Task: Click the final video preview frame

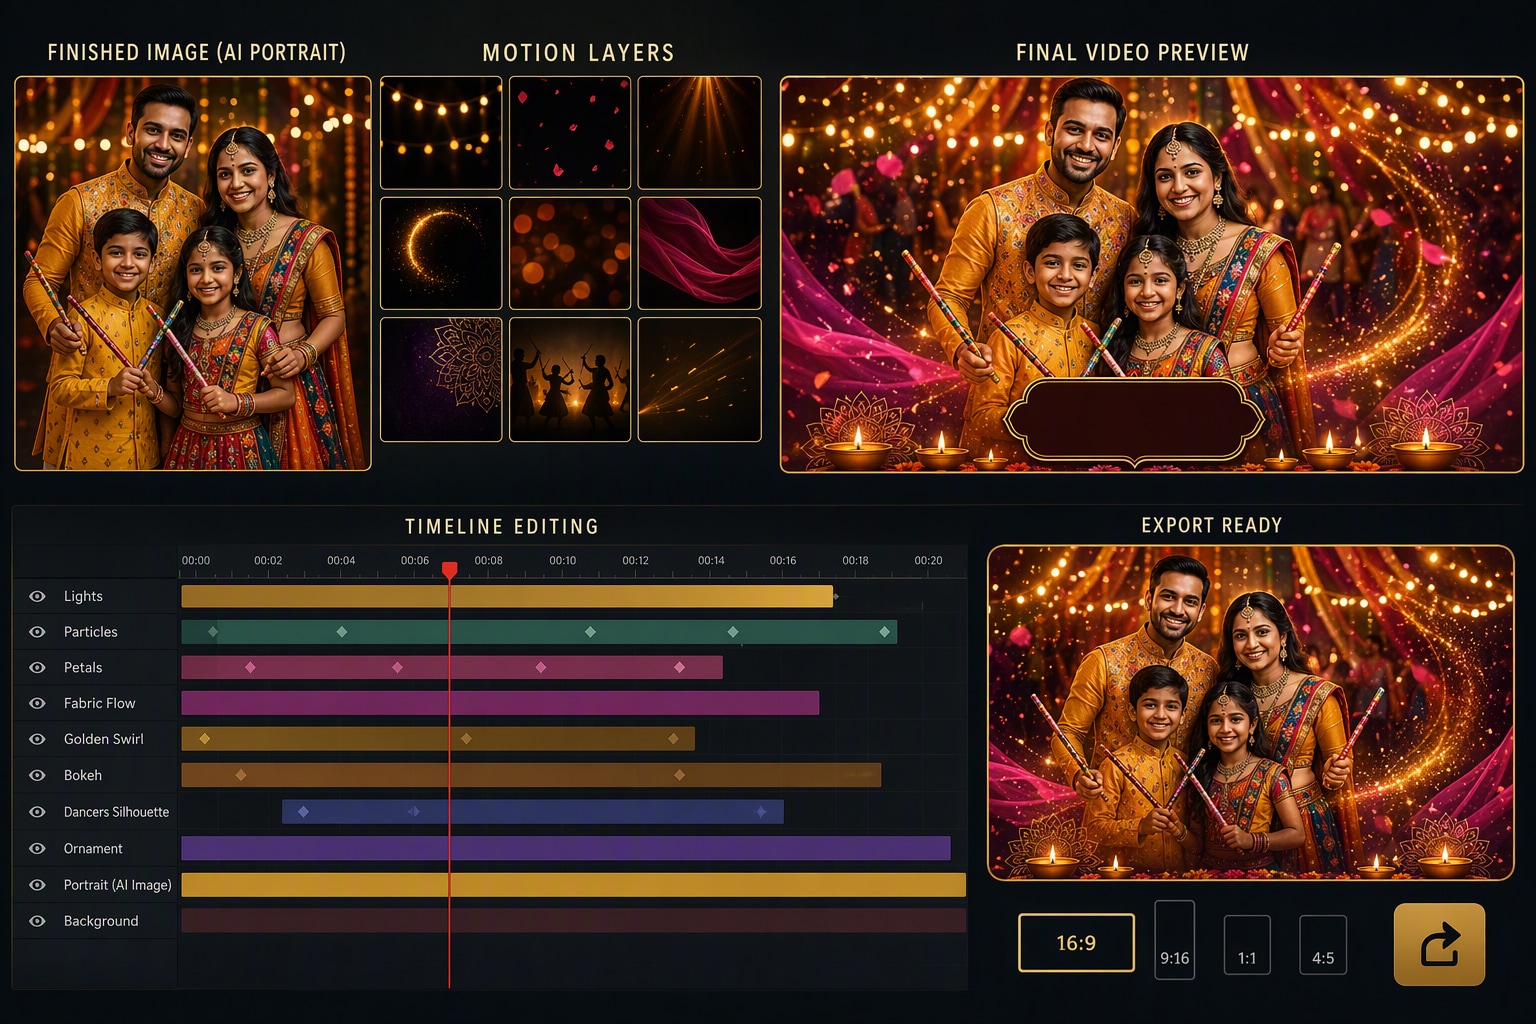Action: tap(1152, 274)
